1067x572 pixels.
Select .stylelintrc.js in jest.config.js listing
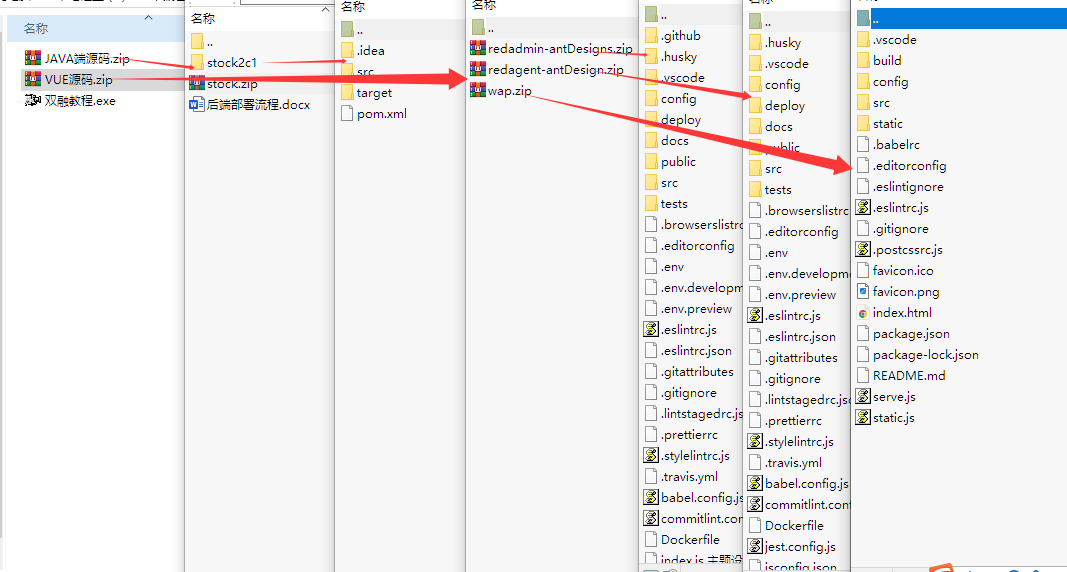pyautogui.click(x=791, y=441)
